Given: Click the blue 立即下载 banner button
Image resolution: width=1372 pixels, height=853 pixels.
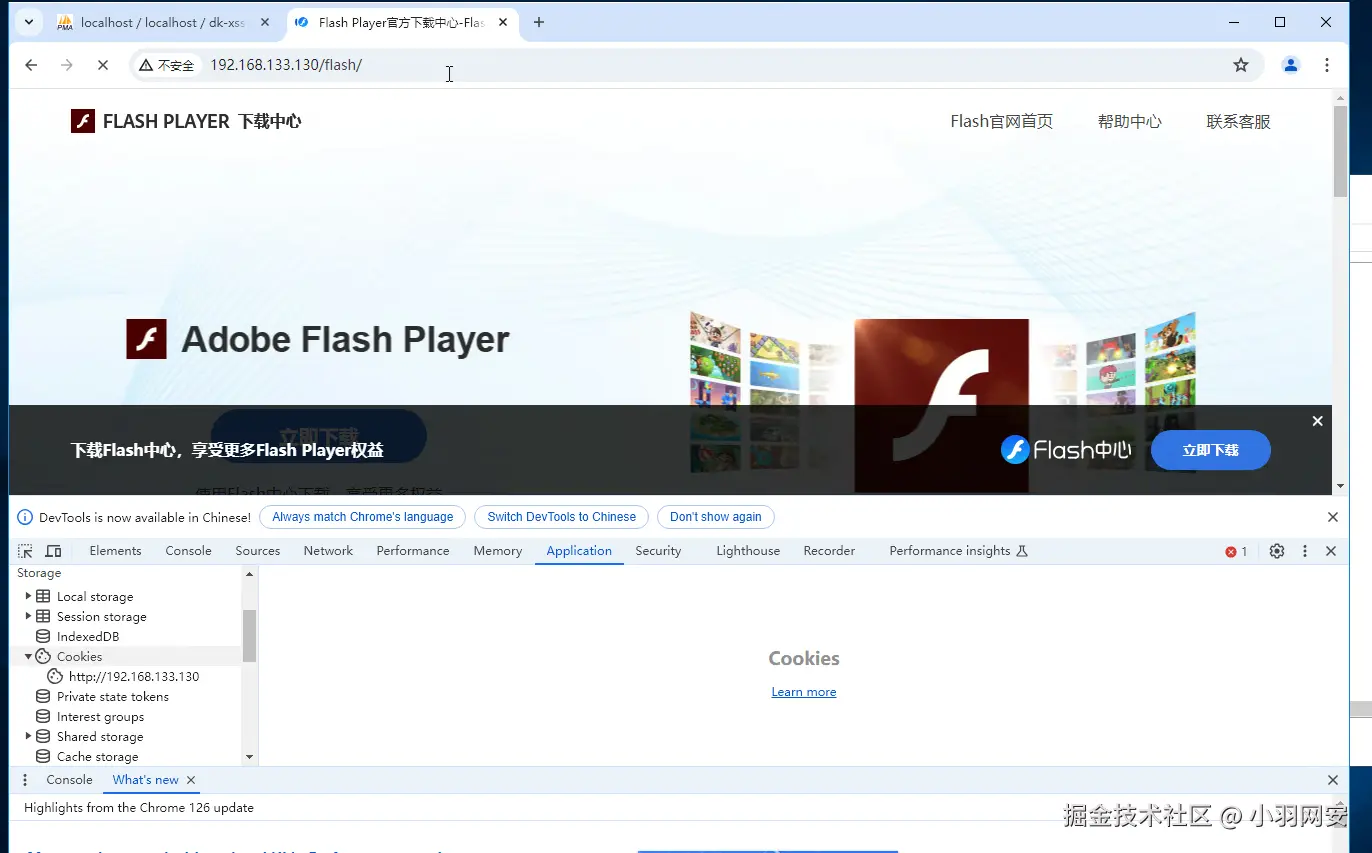Looking at the screenshot, I should pyautogui.click(x=1211, y=450).
